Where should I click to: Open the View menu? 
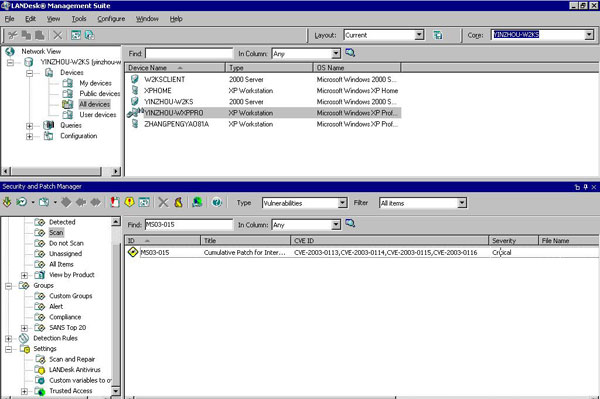coord(53,19)
